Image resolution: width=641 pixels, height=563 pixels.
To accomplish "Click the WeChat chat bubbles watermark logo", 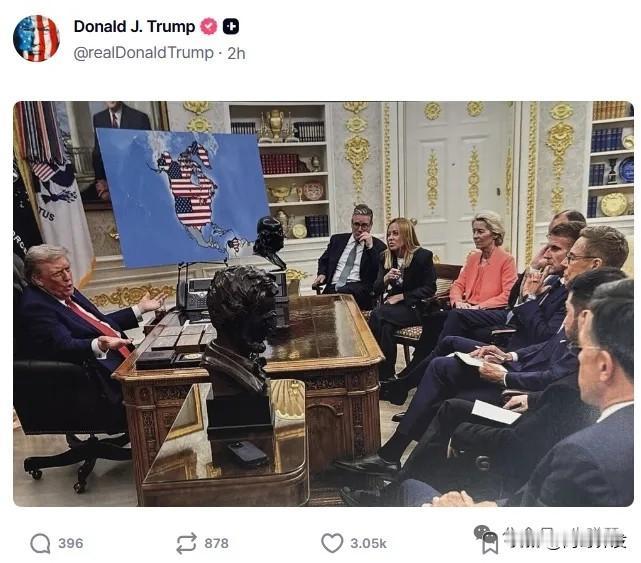I will [x=484, y=533].
